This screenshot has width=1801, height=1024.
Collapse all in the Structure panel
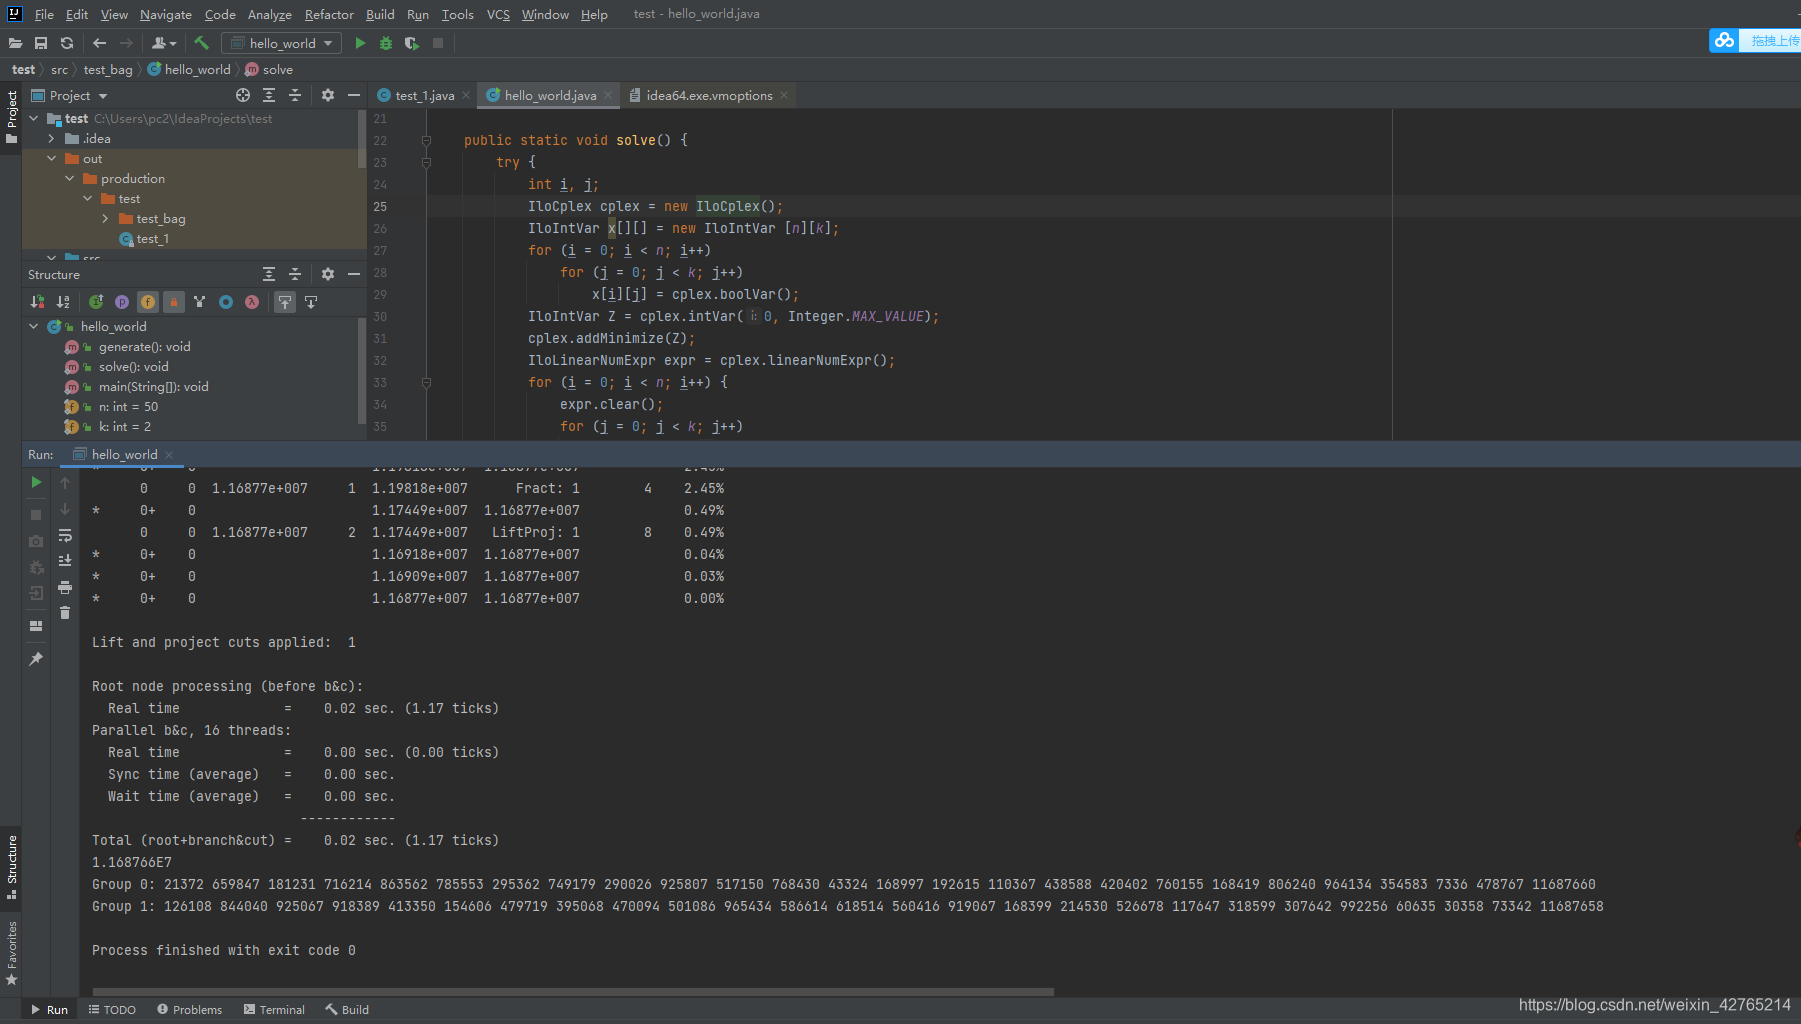click(x=295, y=274)
